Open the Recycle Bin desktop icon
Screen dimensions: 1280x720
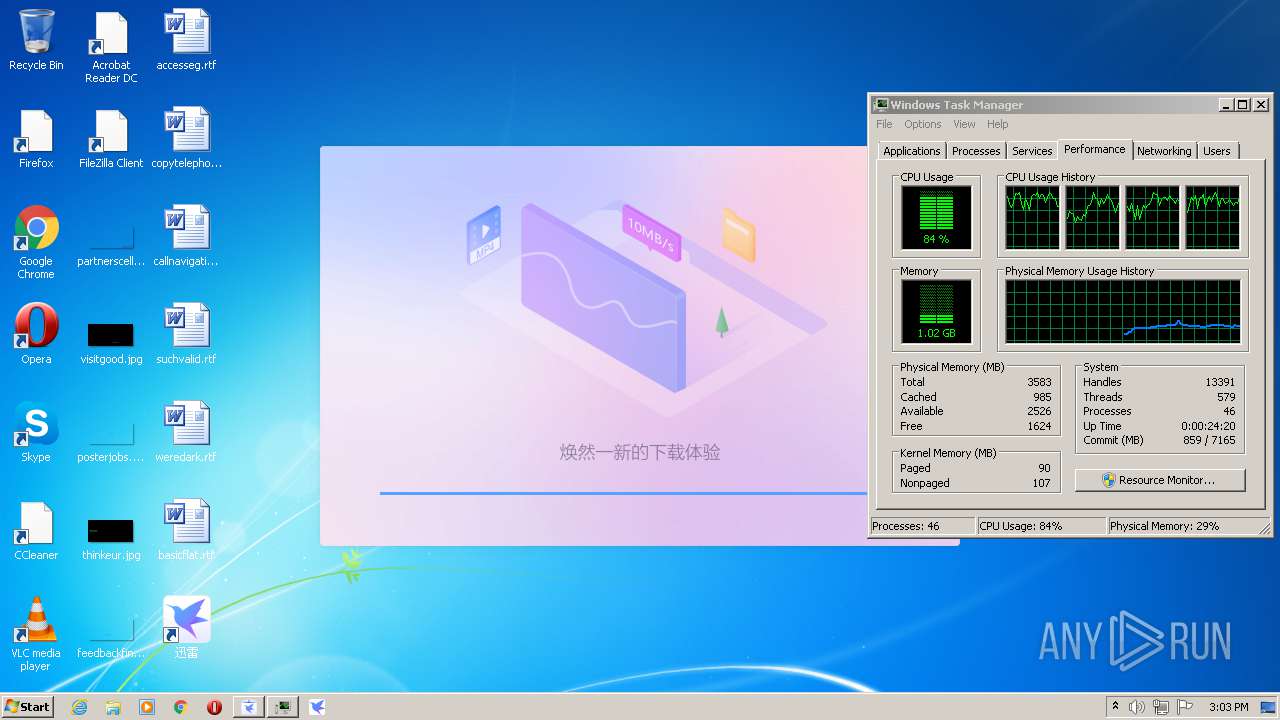pyautogui.click(x=36, y=41)
